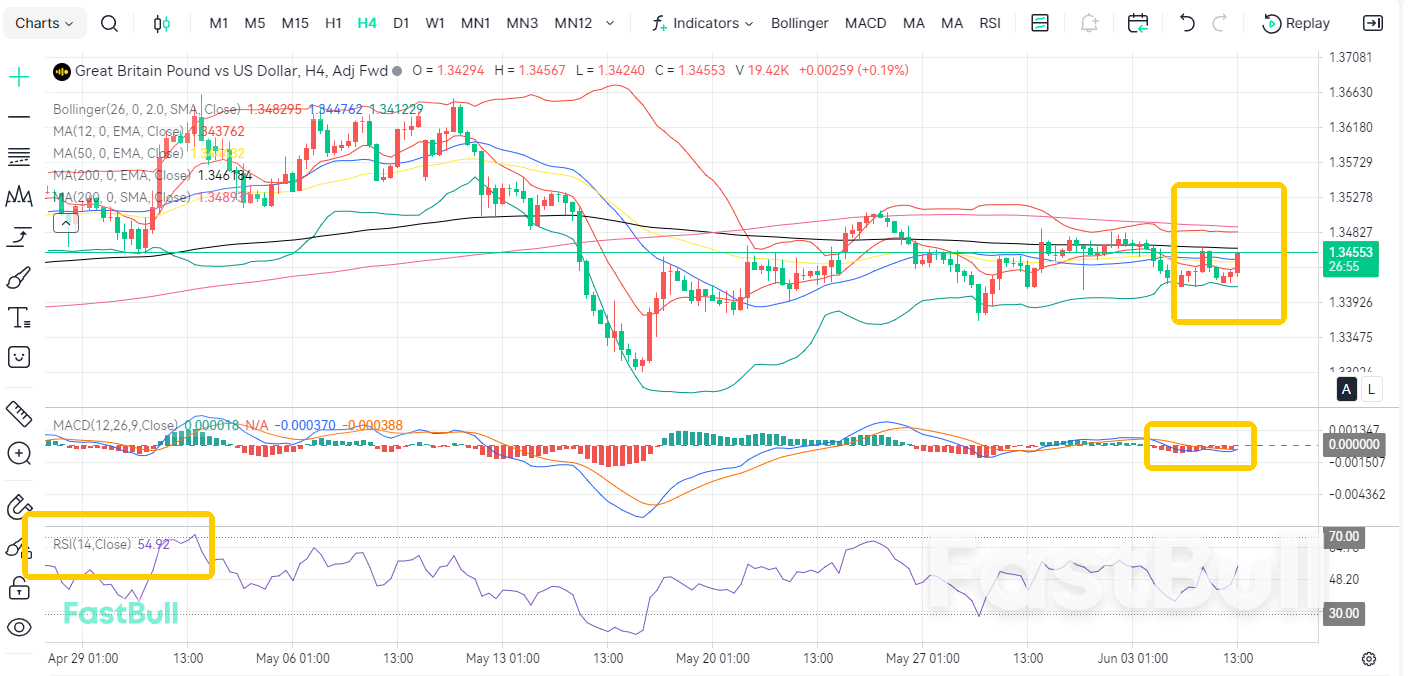
Task: Select the RSI(14,Close) legend label
Action: pyautogui.click(x=92, y=544)
